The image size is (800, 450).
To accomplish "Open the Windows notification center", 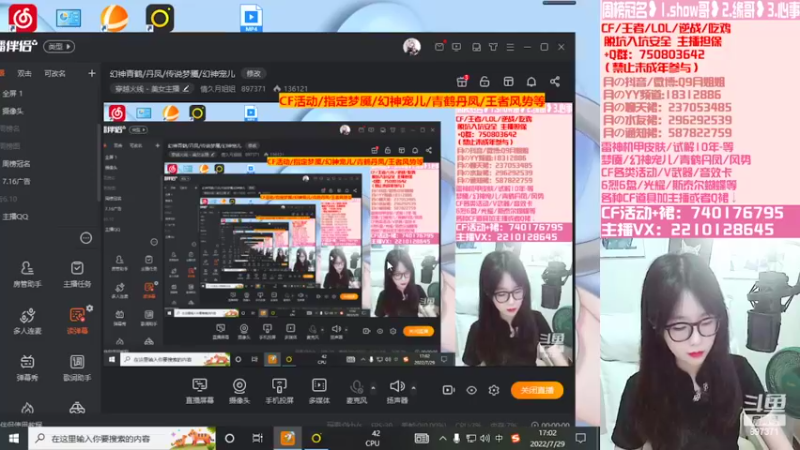I will pyautogui.click(x=581, y=438).
